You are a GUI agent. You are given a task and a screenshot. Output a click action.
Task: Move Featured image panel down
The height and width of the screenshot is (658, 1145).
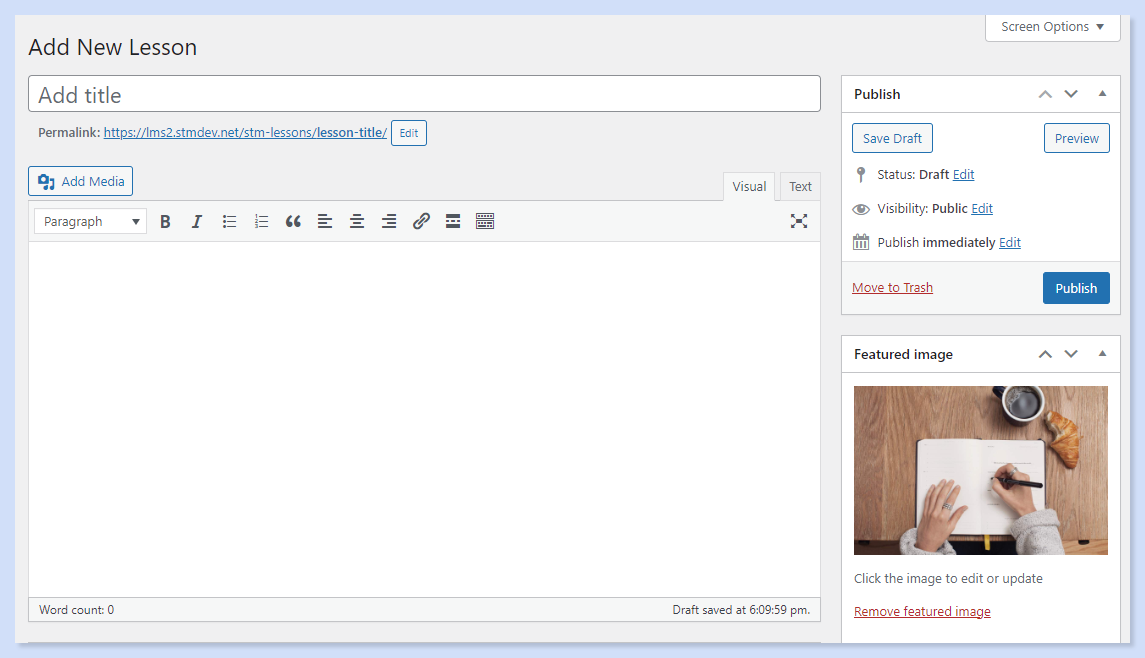point(1071,354)
